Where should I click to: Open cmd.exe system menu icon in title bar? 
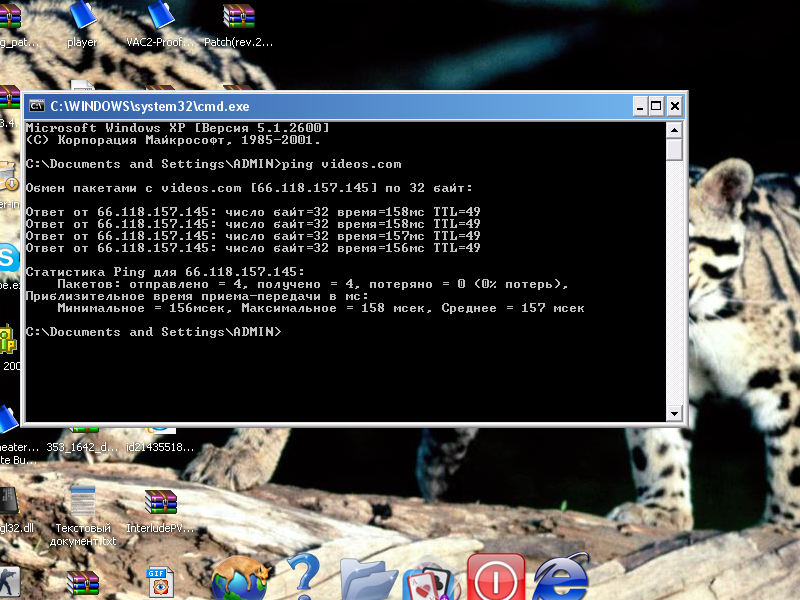point(37,106)
